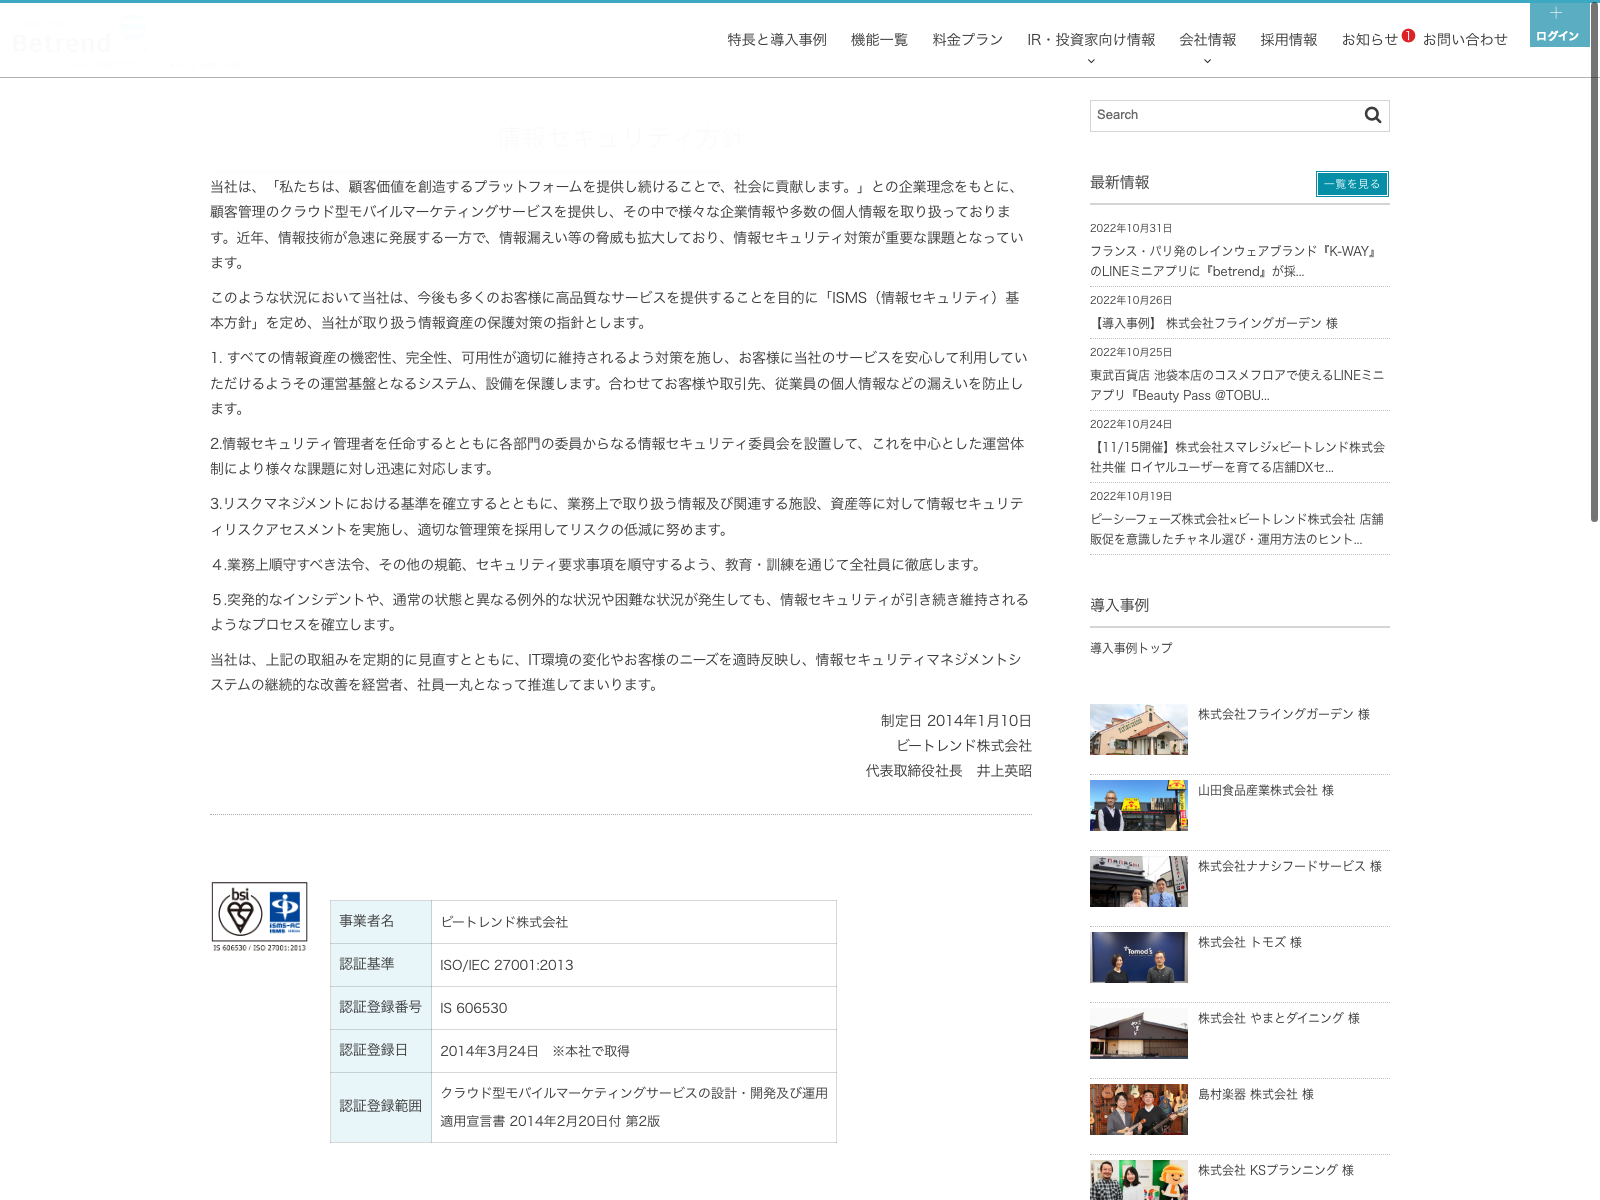Open the 島村楽器 case study thumbnail
The image size is (1600, 1200).
click(1139, 1109)
